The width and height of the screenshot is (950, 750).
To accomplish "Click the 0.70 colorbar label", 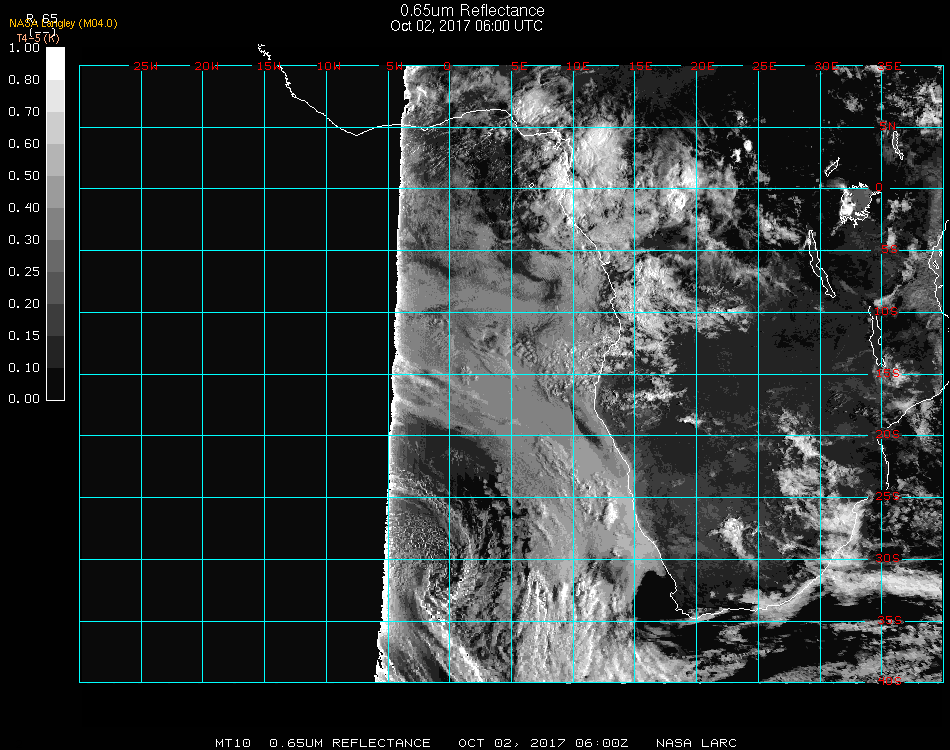I will 24,112.
